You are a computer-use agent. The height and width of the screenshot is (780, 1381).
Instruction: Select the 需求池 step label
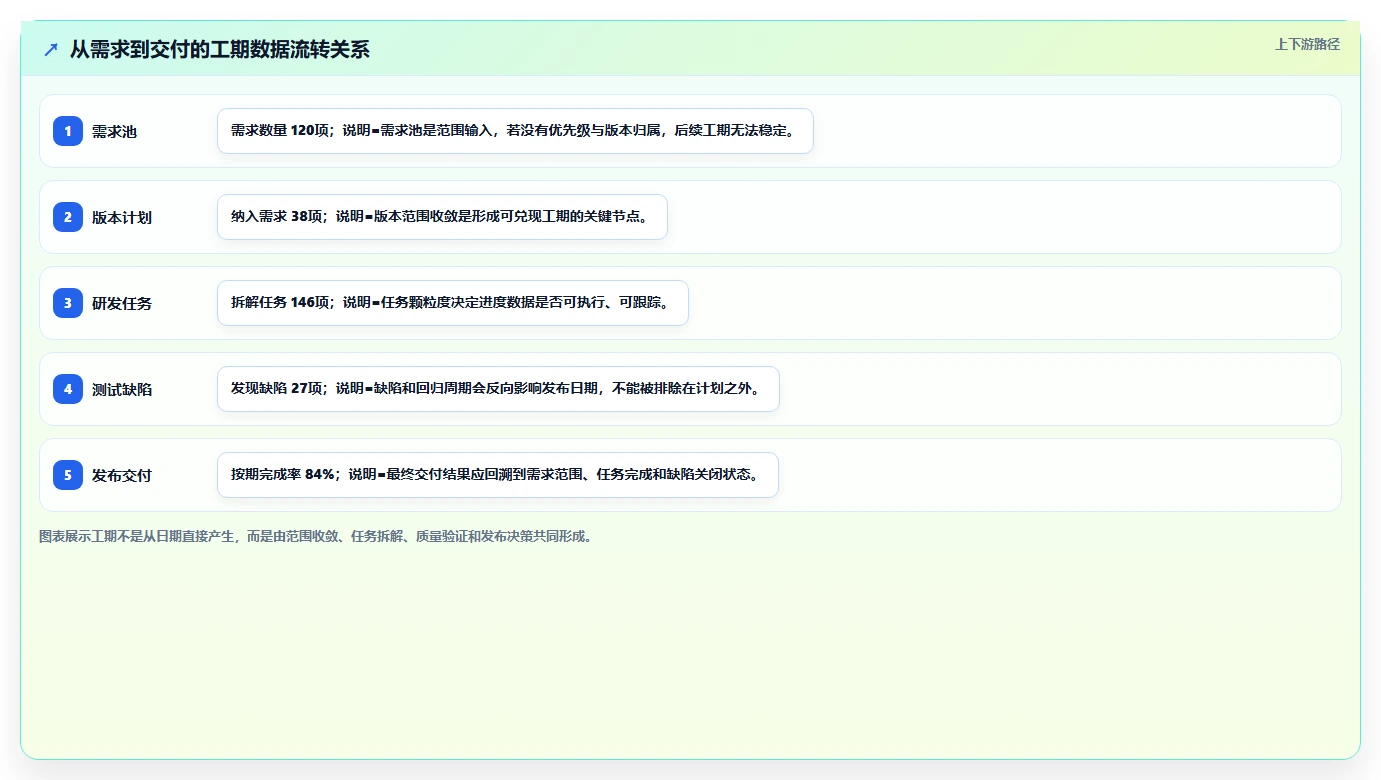pos(114,131)
